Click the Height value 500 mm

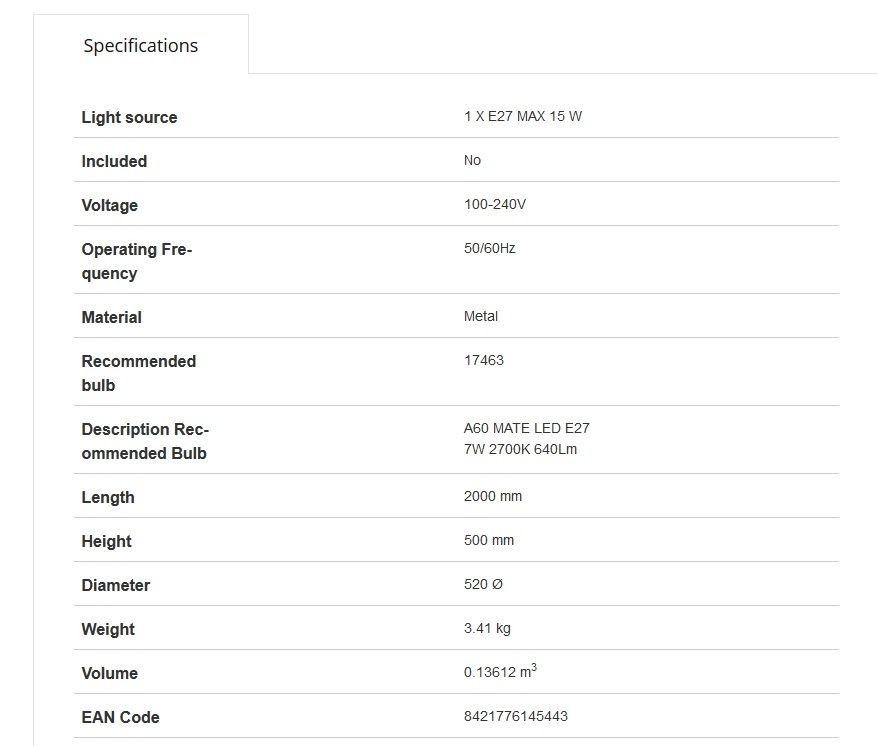pyautogui.click(x=489, y=540)
